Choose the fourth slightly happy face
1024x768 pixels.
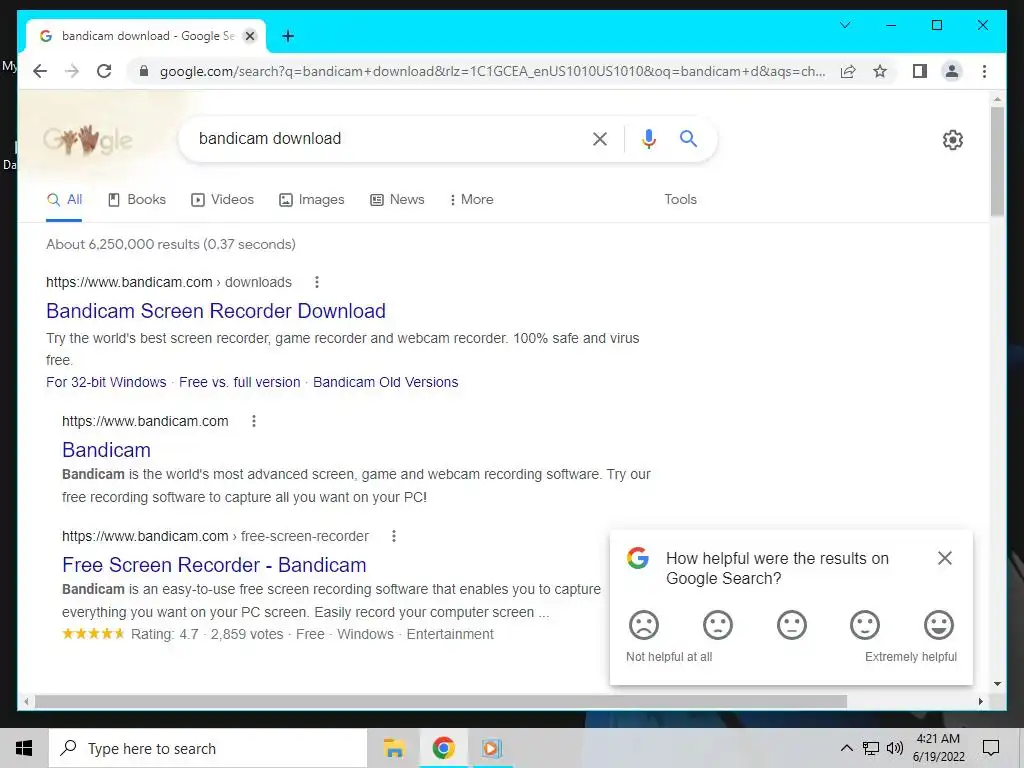(865, 625)
